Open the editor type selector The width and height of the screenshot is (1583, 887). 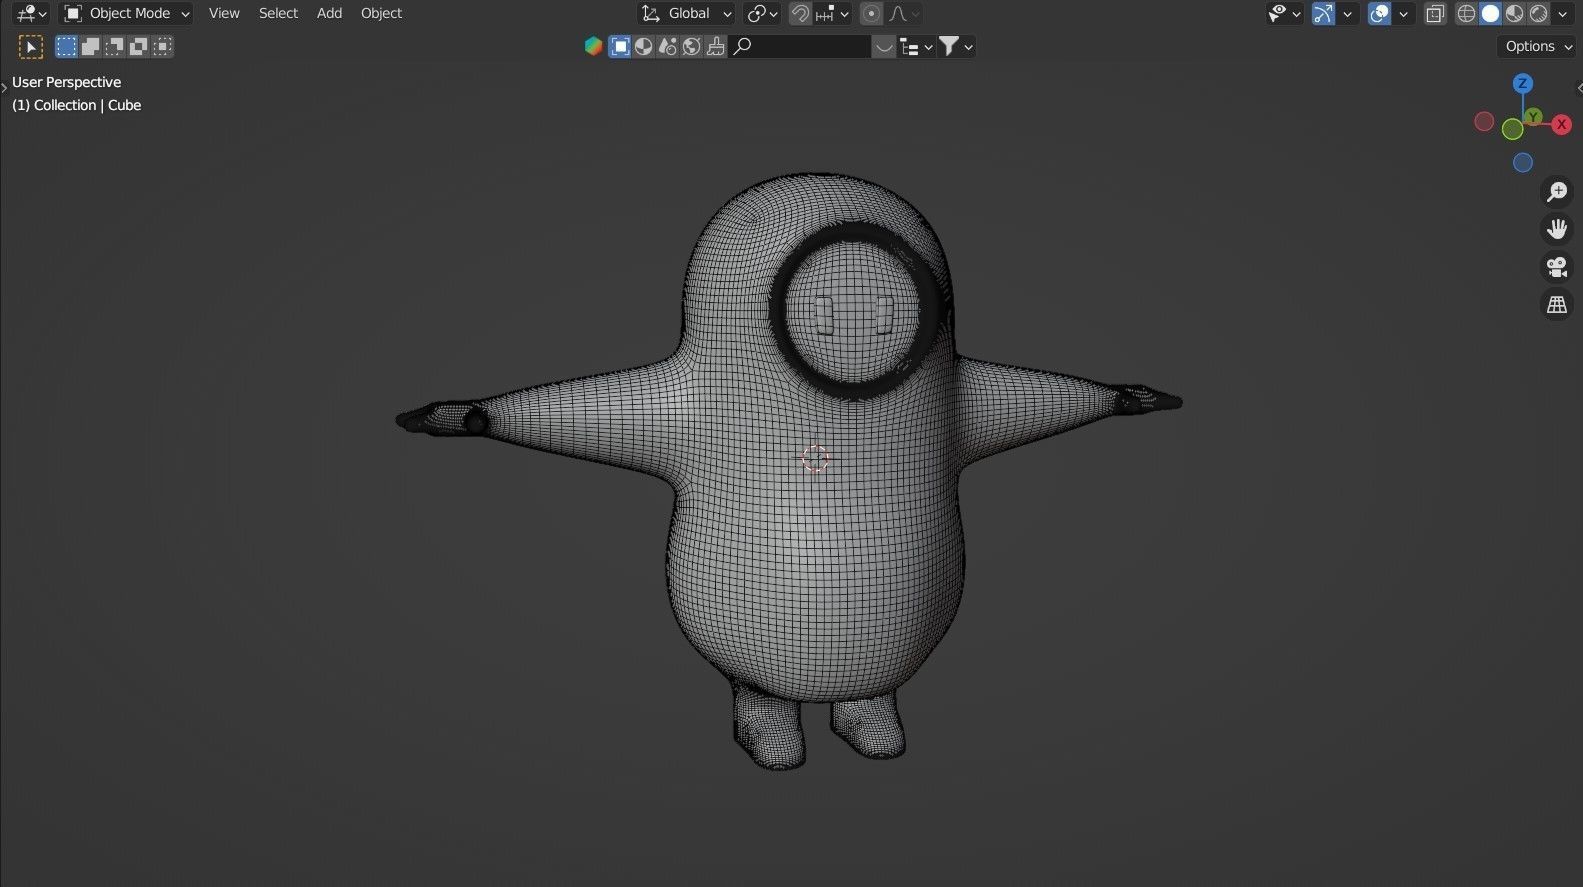click(31, 13)
